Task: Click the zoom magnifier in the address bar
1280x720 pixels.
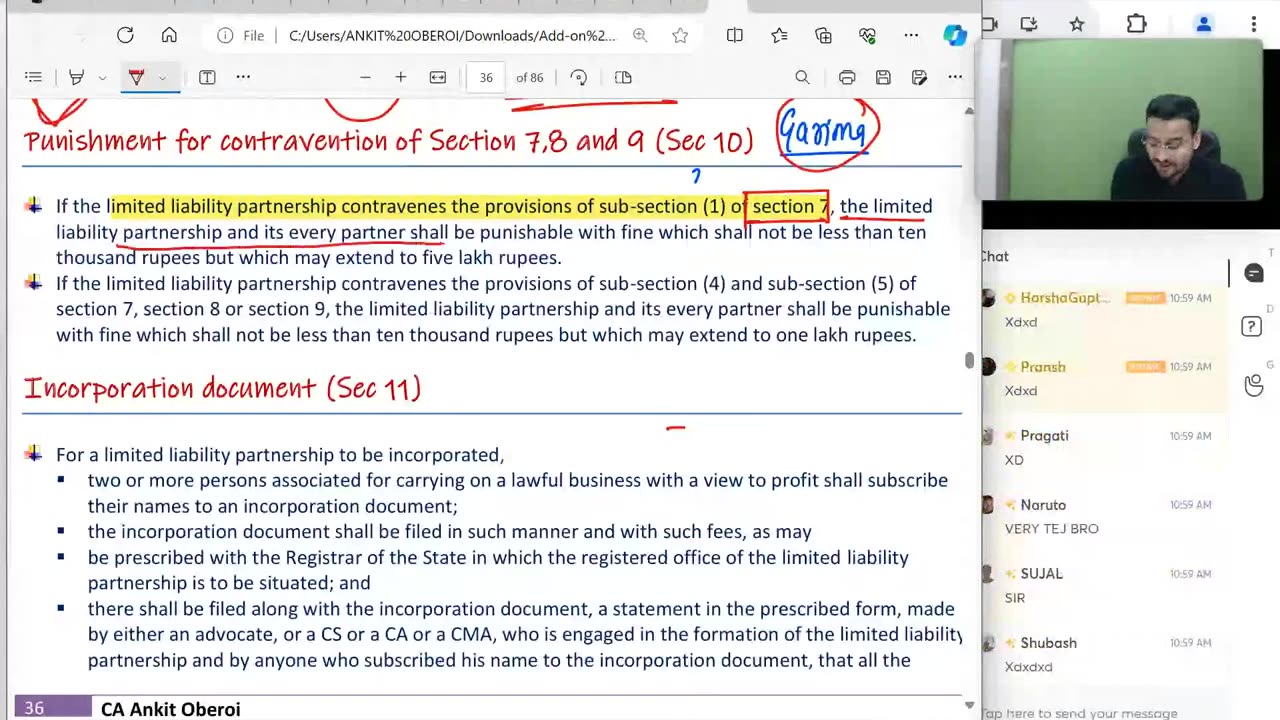Action: pyautogui.click(x=640, y=35)
